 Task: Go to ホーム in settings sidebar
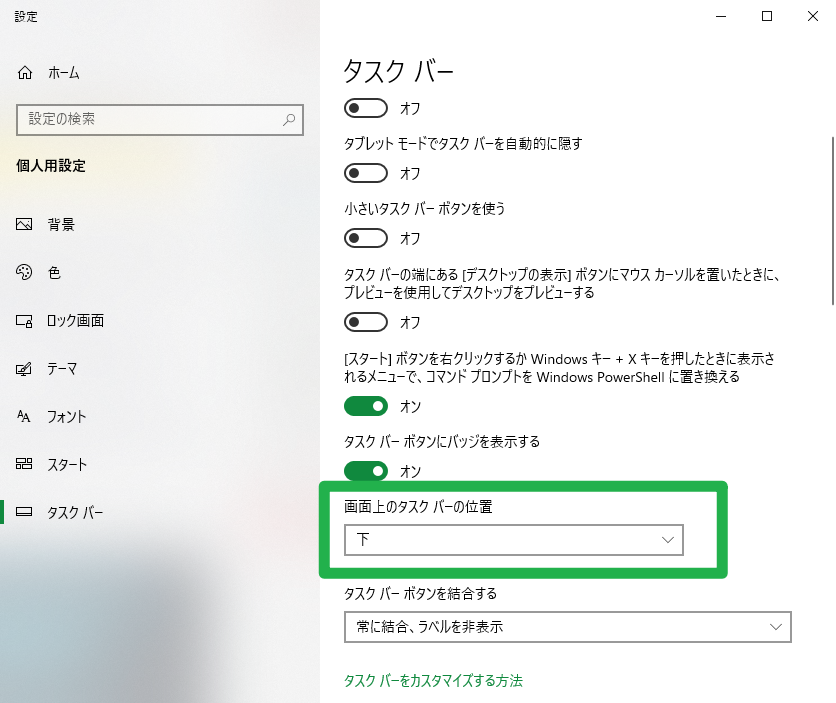tap(63, 72)
